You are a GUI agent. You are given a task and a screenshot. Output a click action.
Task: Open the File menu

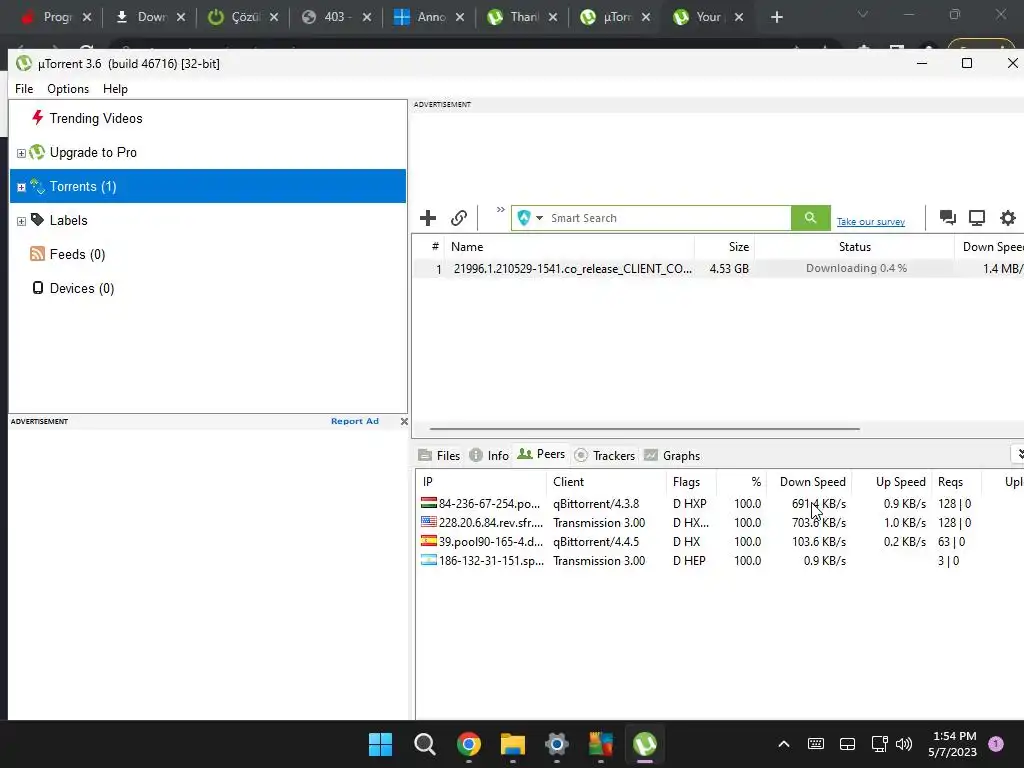pos(24,89)
